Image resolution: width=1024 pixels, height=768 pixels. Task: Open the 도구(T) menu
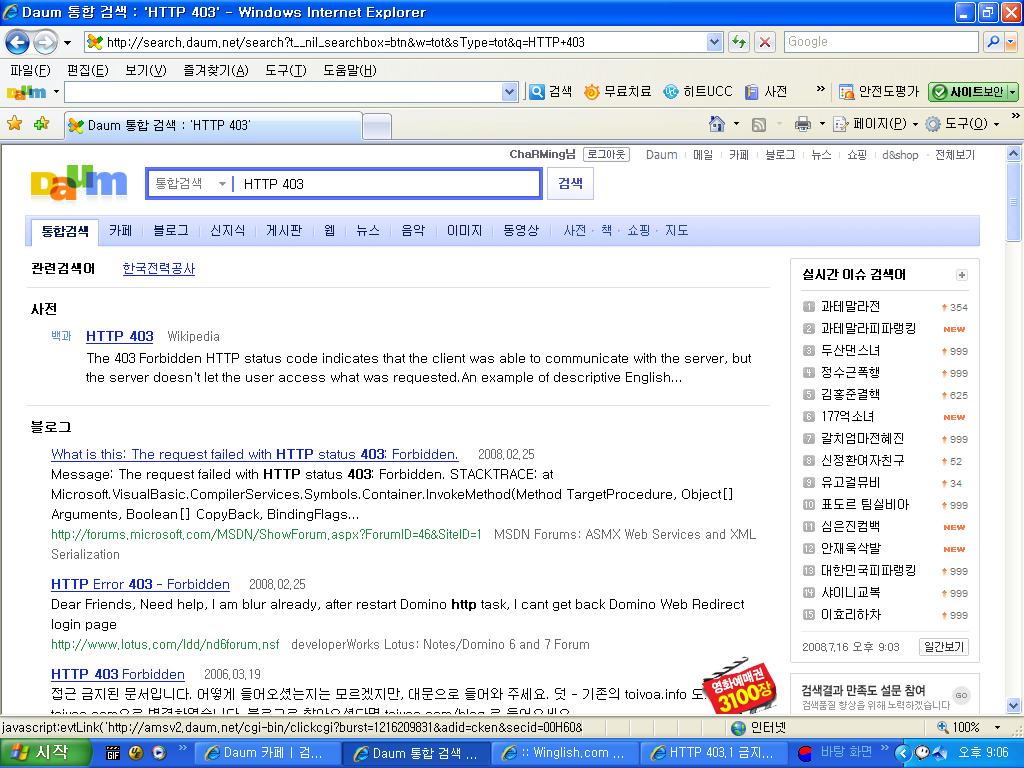285,70
